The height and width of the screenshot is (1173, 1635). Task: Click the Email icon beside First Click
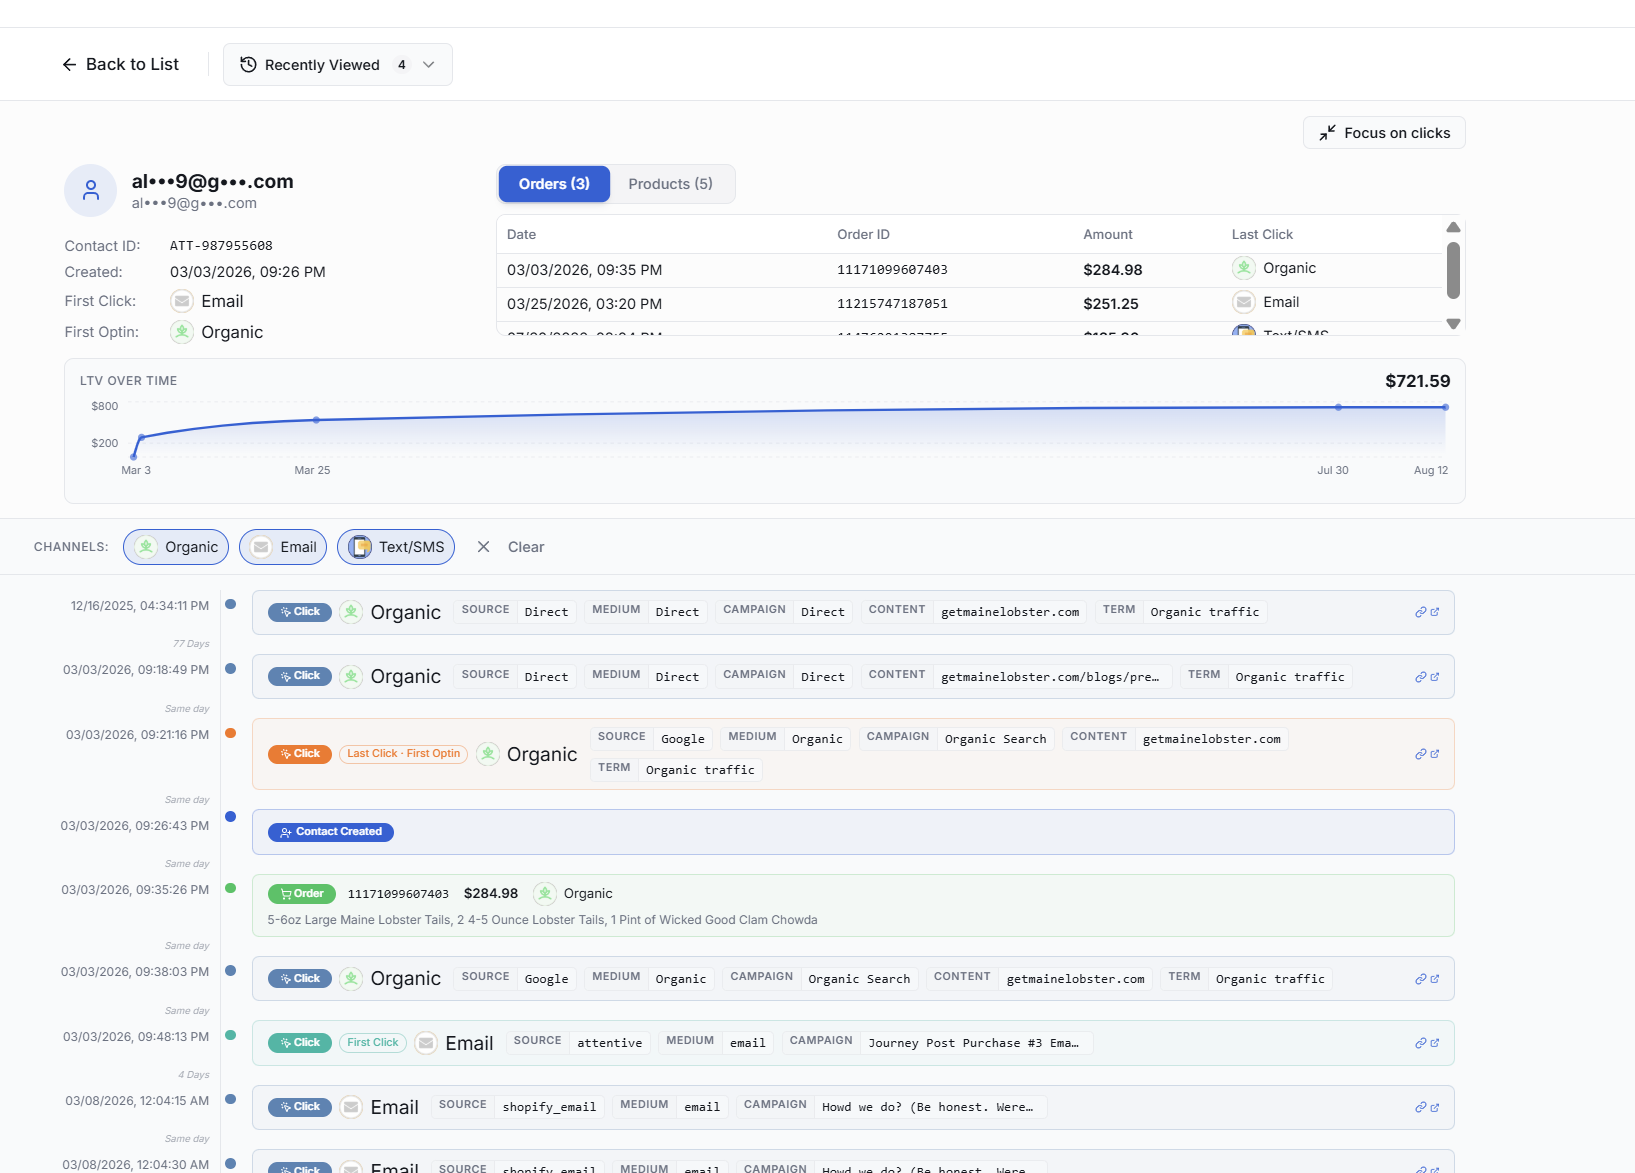click(182, 301)
